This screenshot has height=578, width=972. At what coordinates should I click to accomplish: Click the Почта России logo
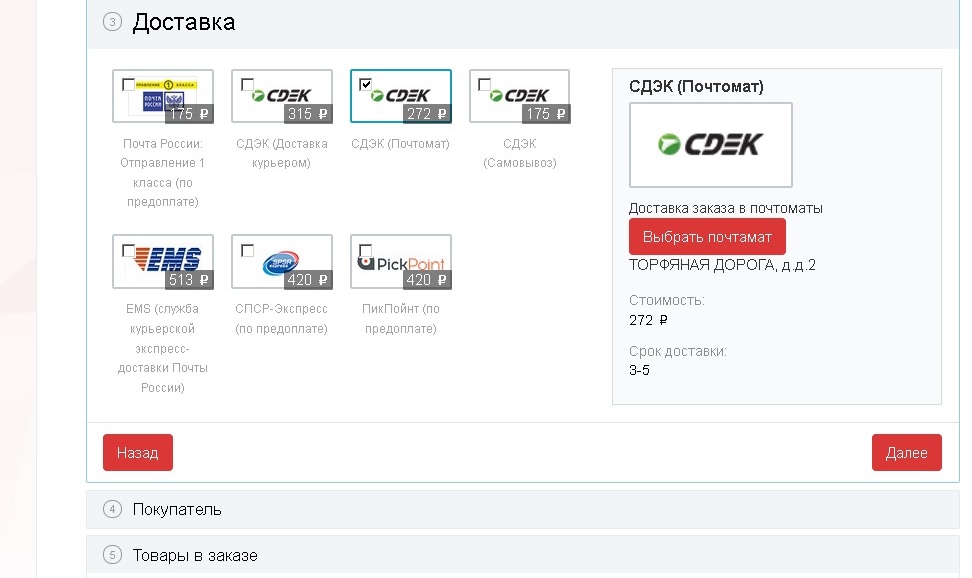click(x=163, y=97)
